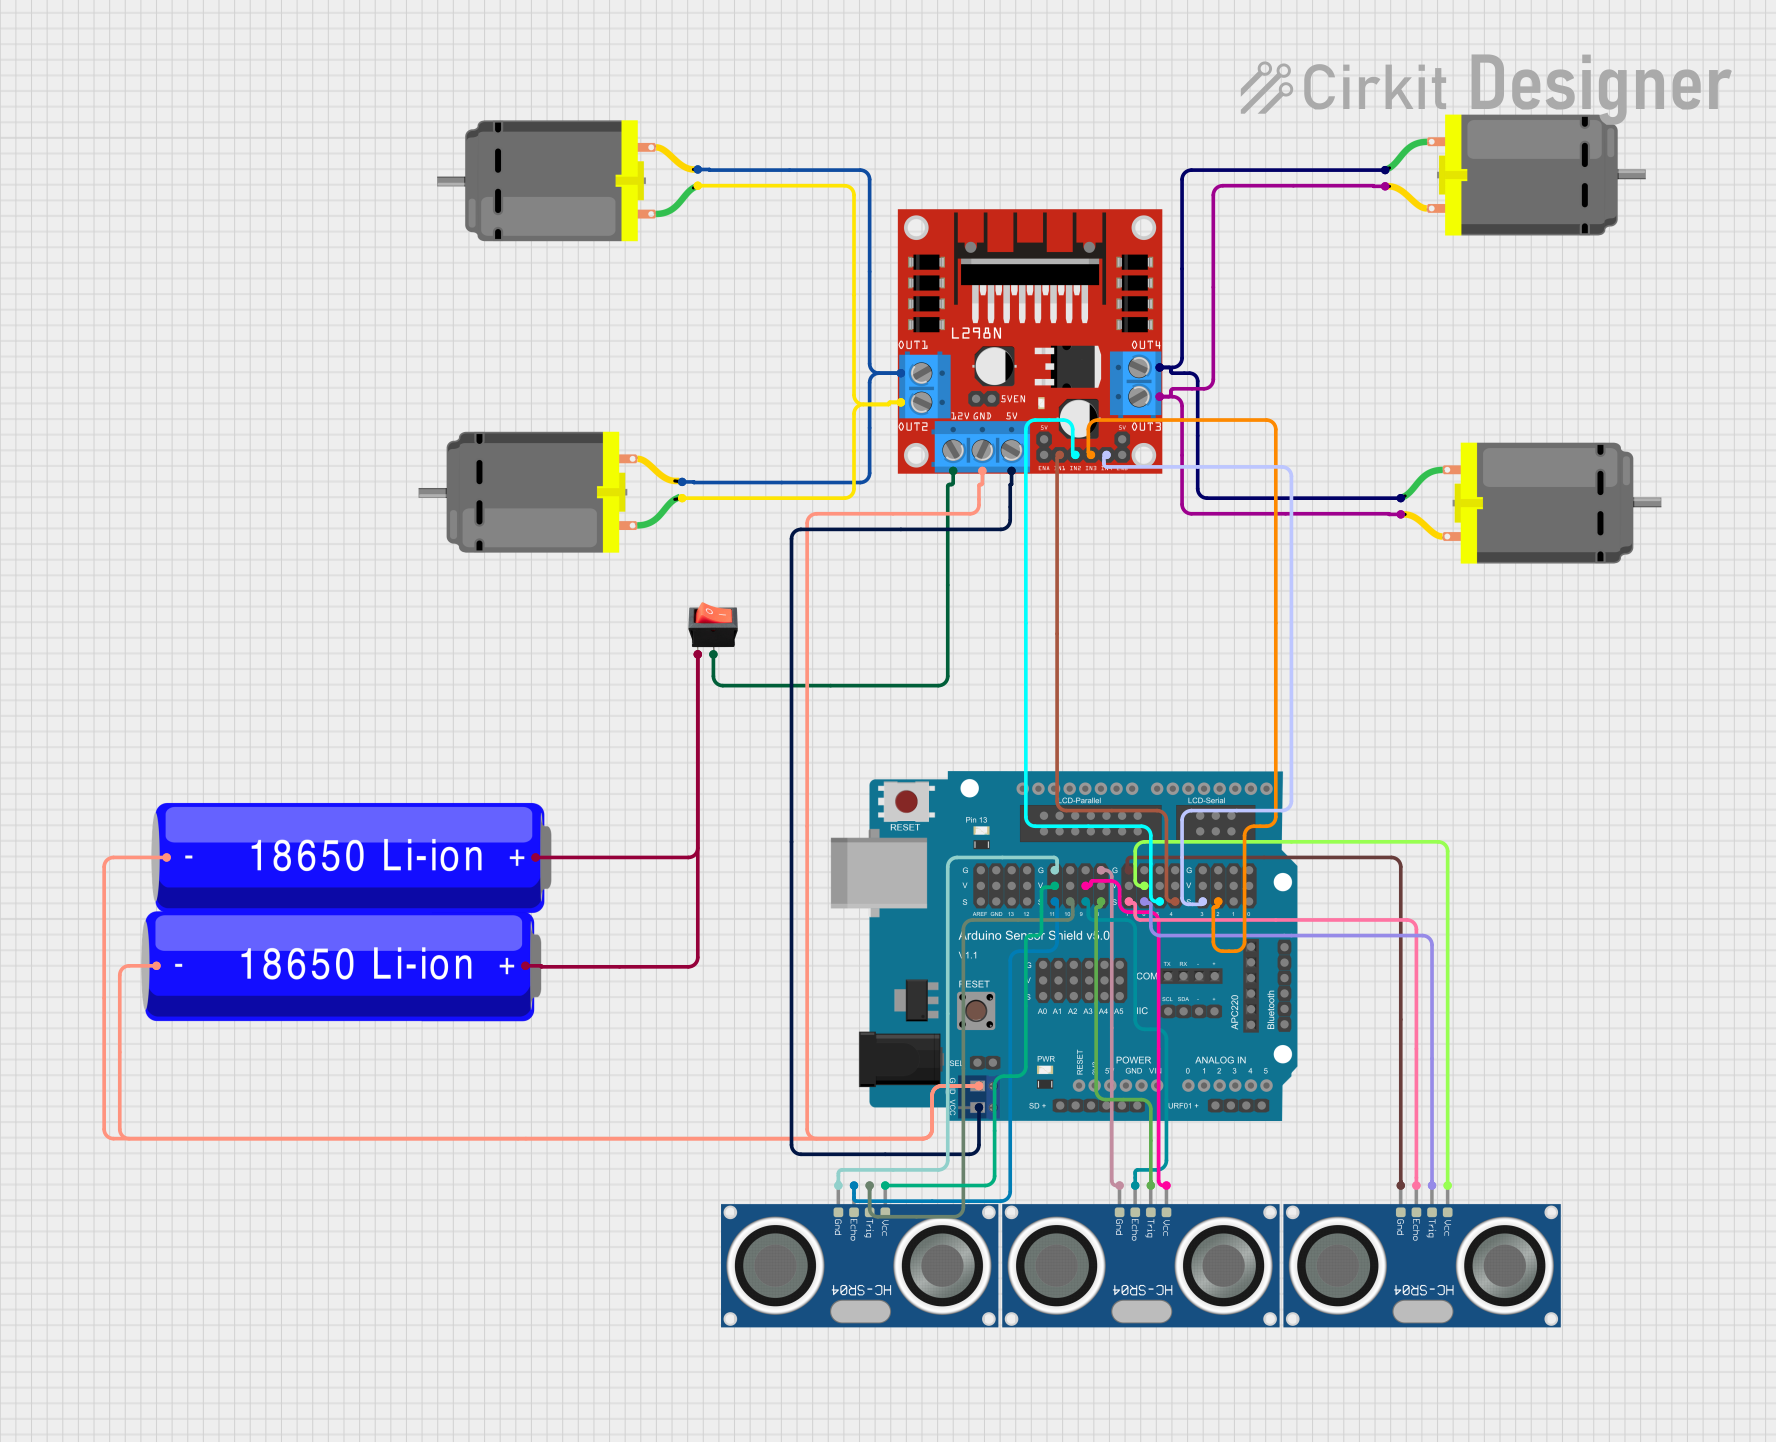Click the Arduino DC barrel jack
The width and height of the screenshot is (1776, 1442).
point(899,1059)
